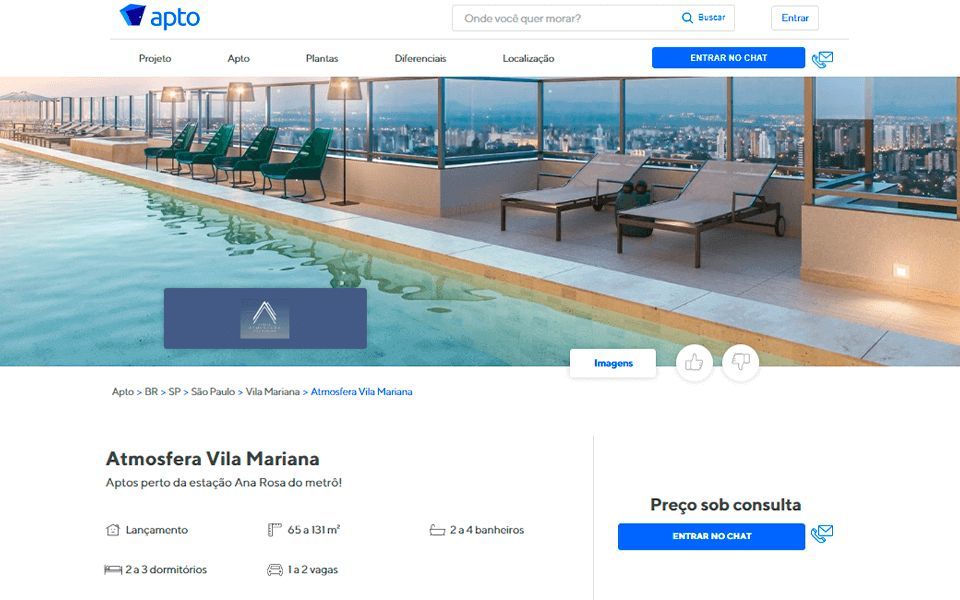Click the search magnifier Buscar icon

tap(688, 18)
